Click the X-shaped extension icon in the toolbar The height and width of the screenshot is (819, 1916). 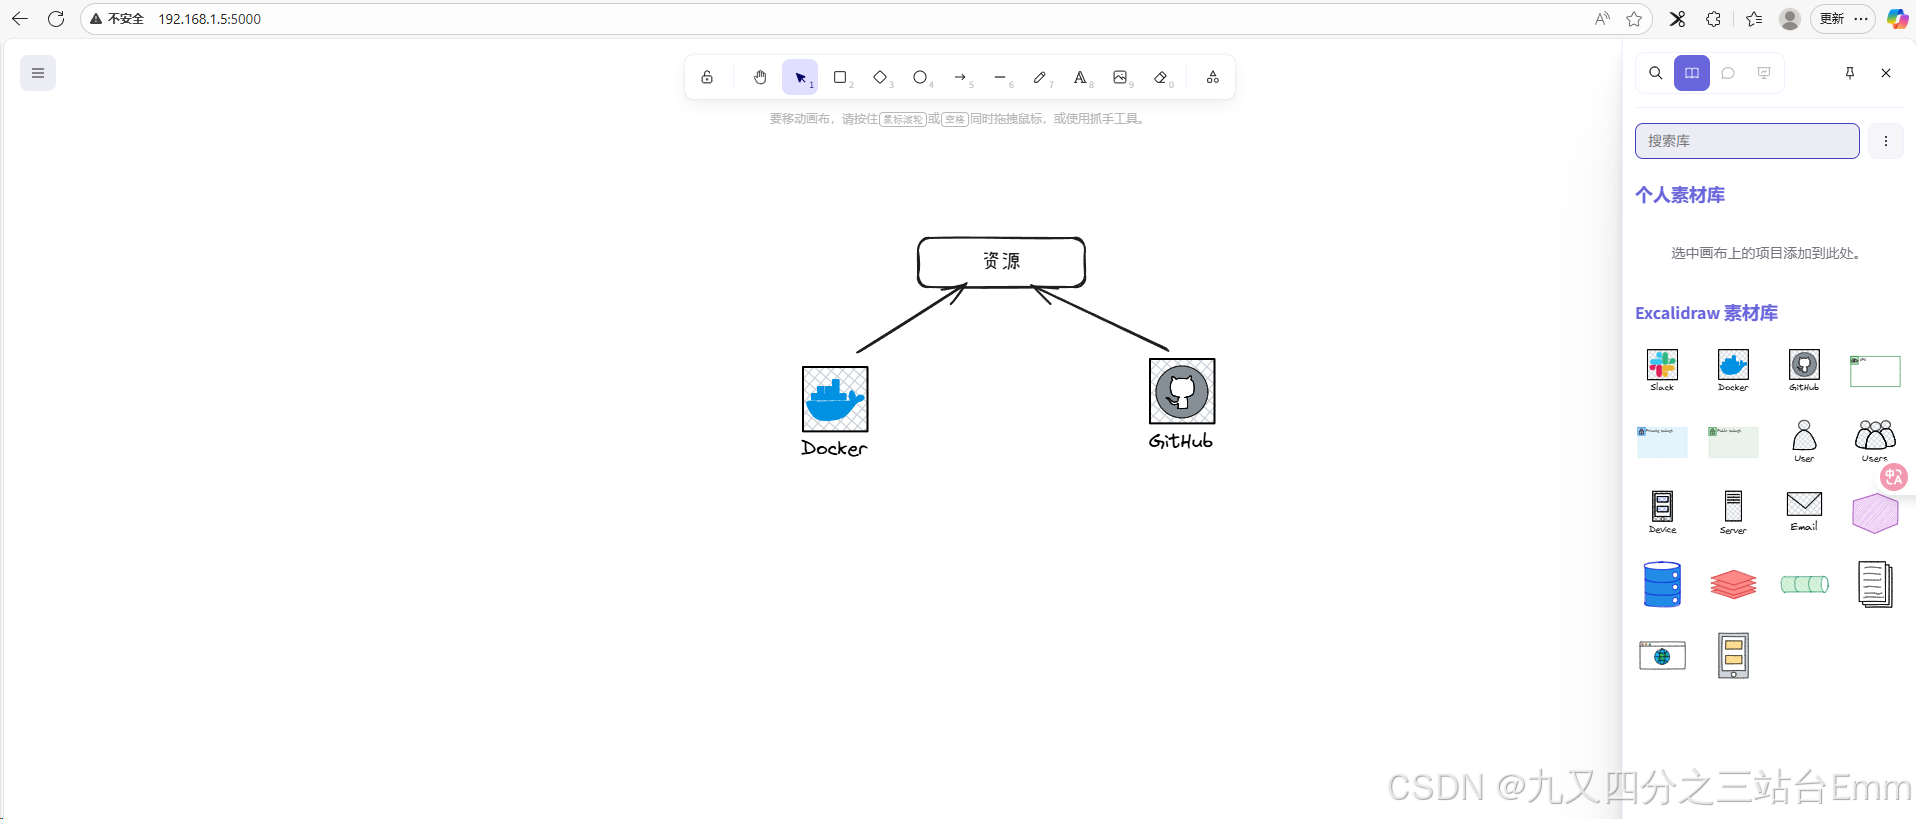[1677, 19]
